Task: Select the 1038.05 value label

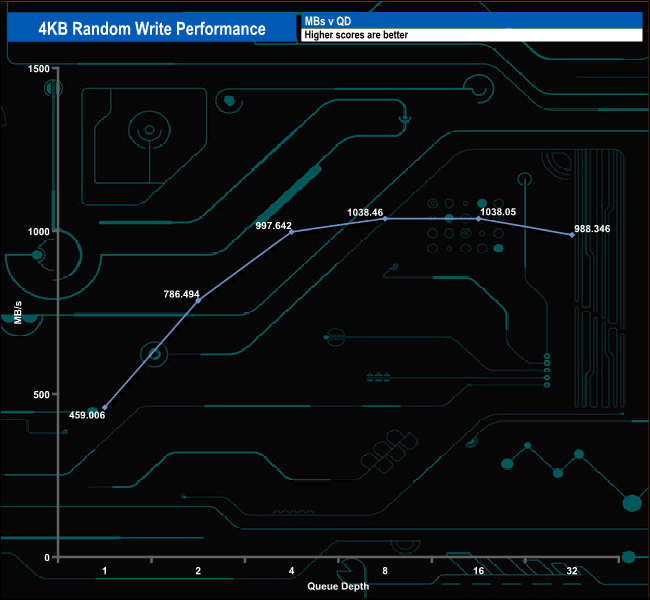Action: point(498,212)
